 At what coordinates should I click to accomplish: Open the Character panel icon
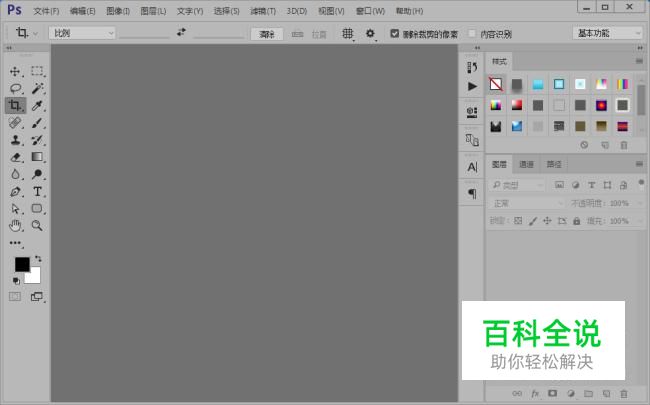(472, 167)
